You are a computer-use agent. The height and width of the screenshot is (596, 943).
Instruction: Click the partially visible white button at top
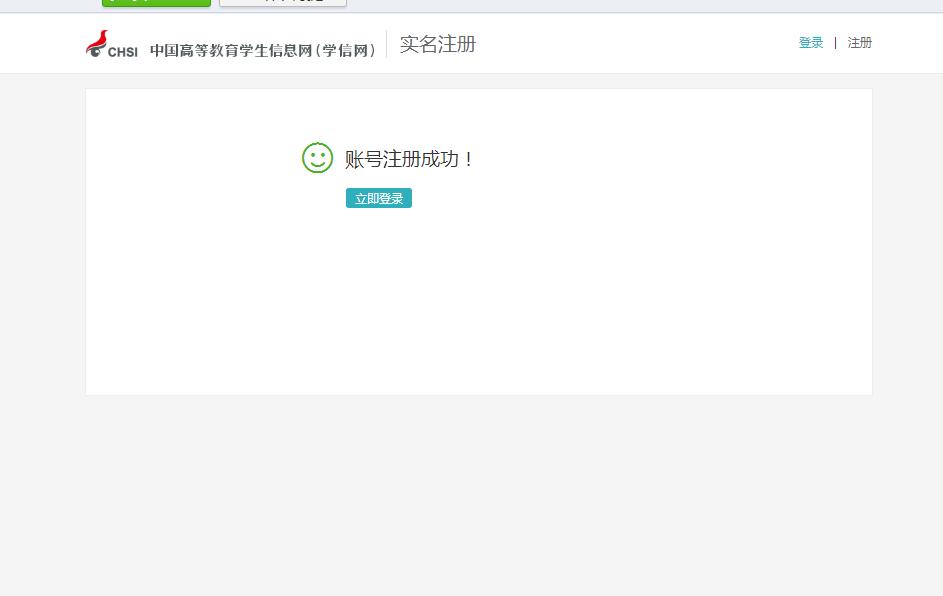click(x=283, y=3)
